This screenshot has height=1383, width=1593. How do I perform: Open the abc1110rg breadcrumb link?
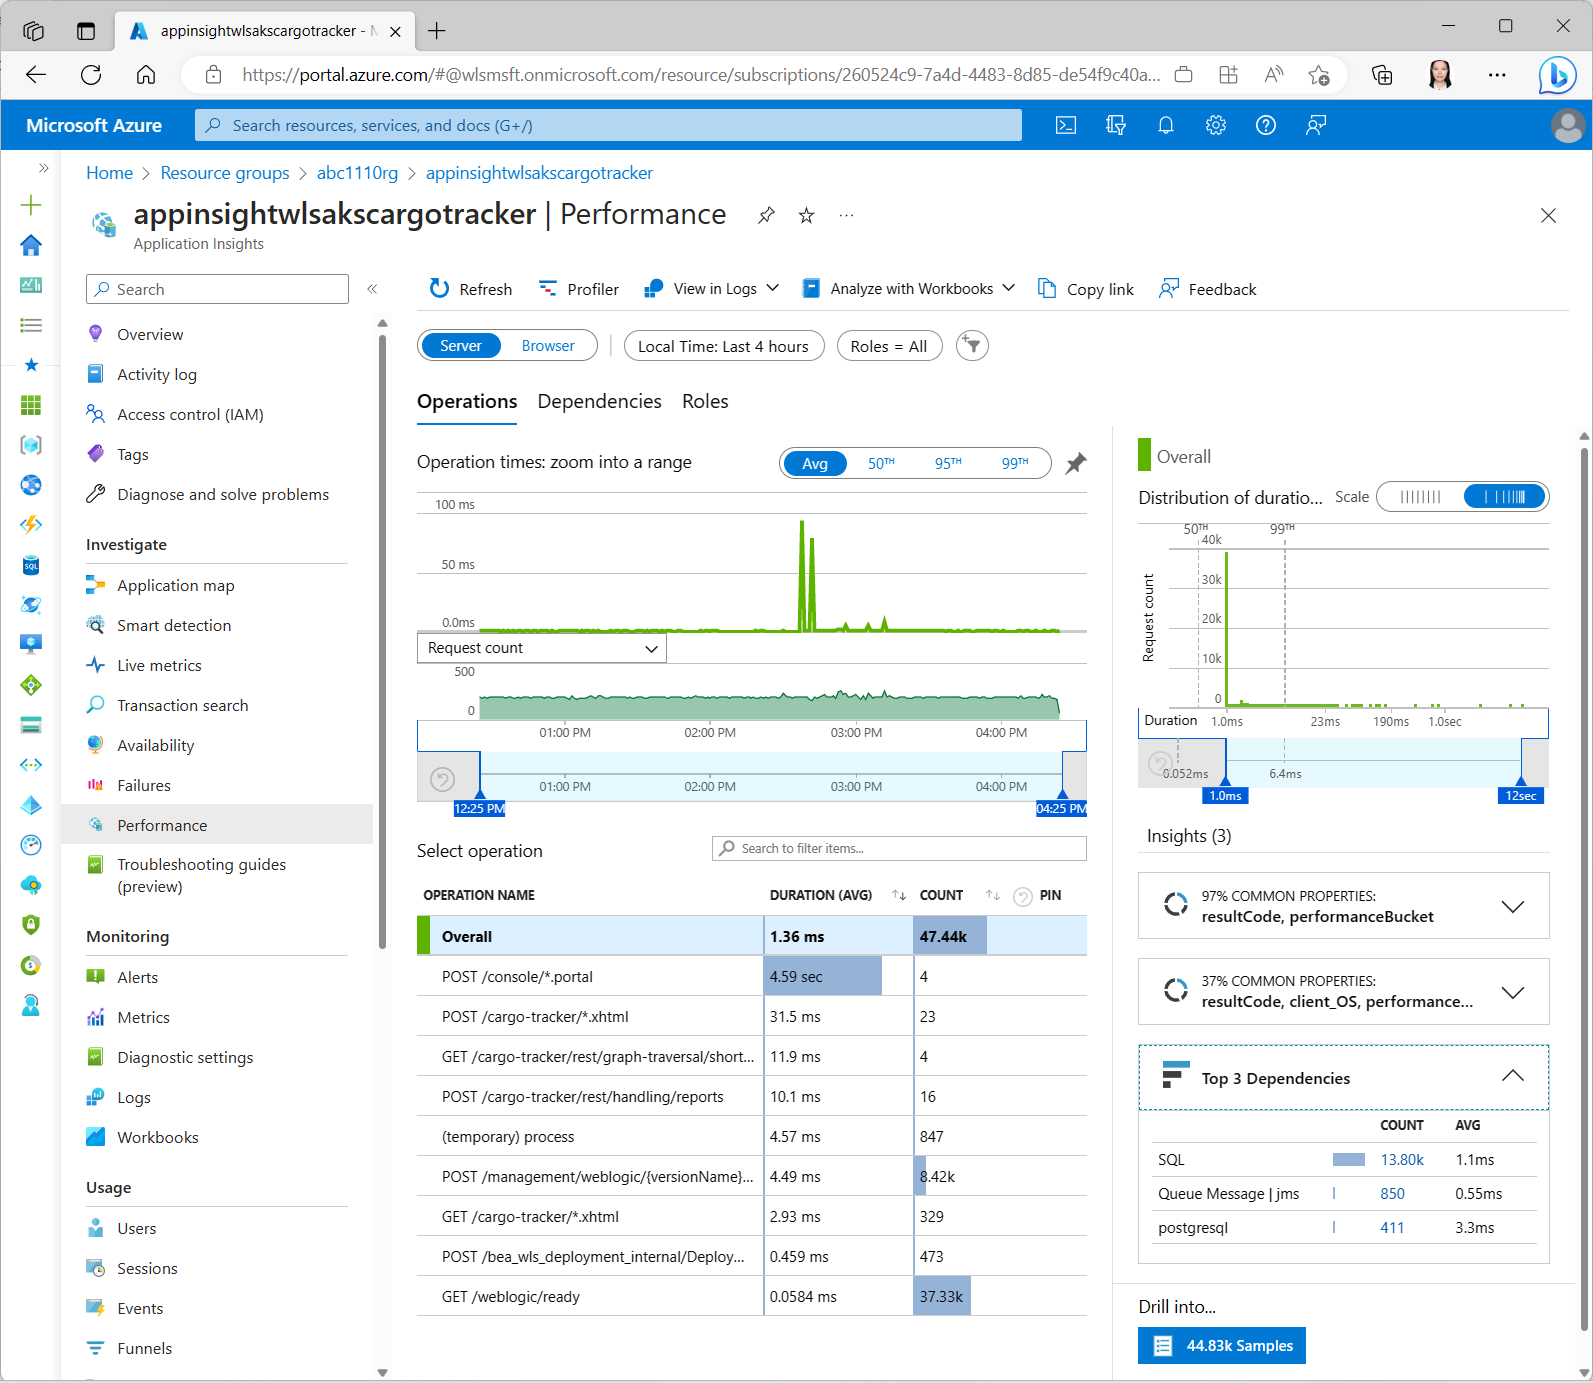click(357, 173)
